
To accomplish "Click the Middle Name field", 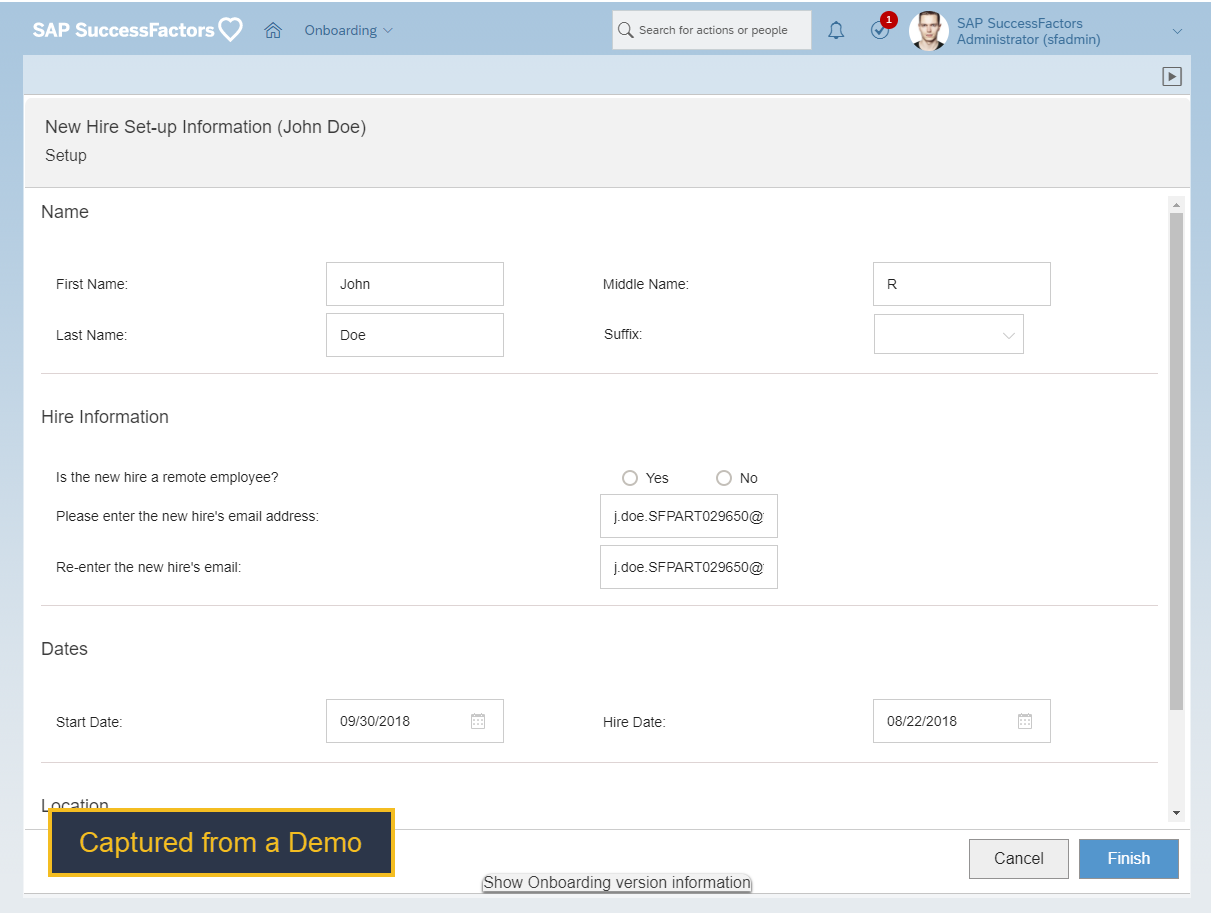I will pyautogui.click(x=962, y=284).
